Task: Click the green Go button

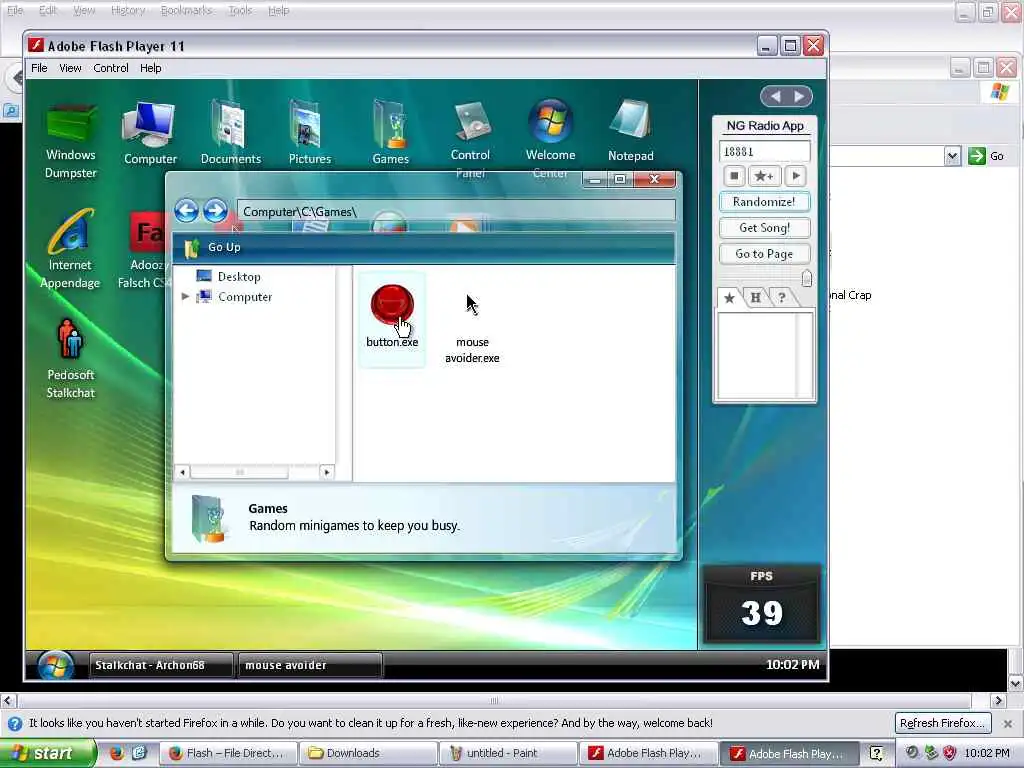Action: [986, 156]
